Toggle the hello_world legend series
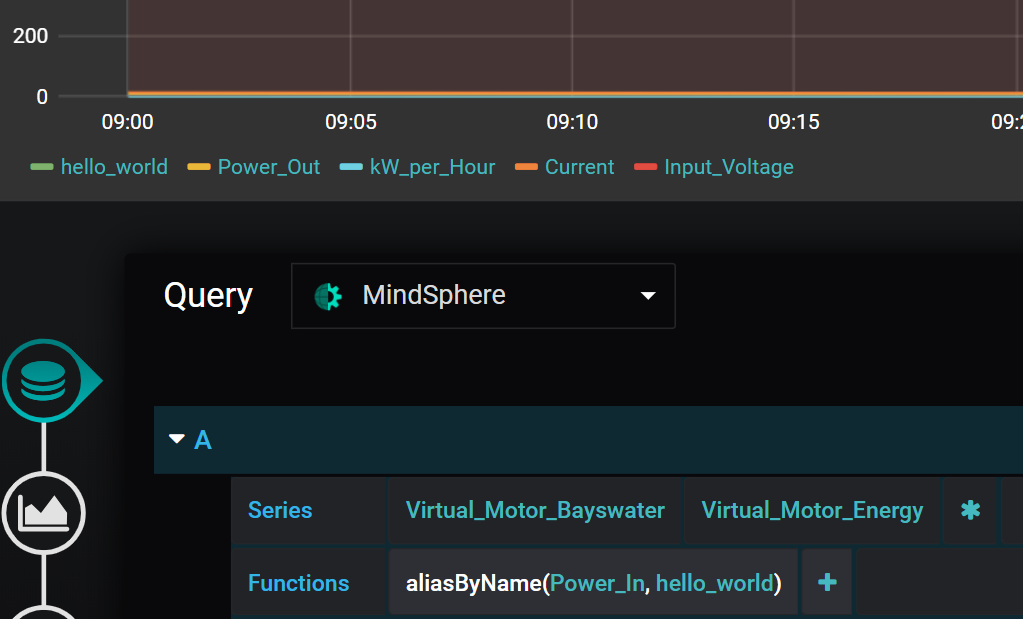 pos(114,167)
